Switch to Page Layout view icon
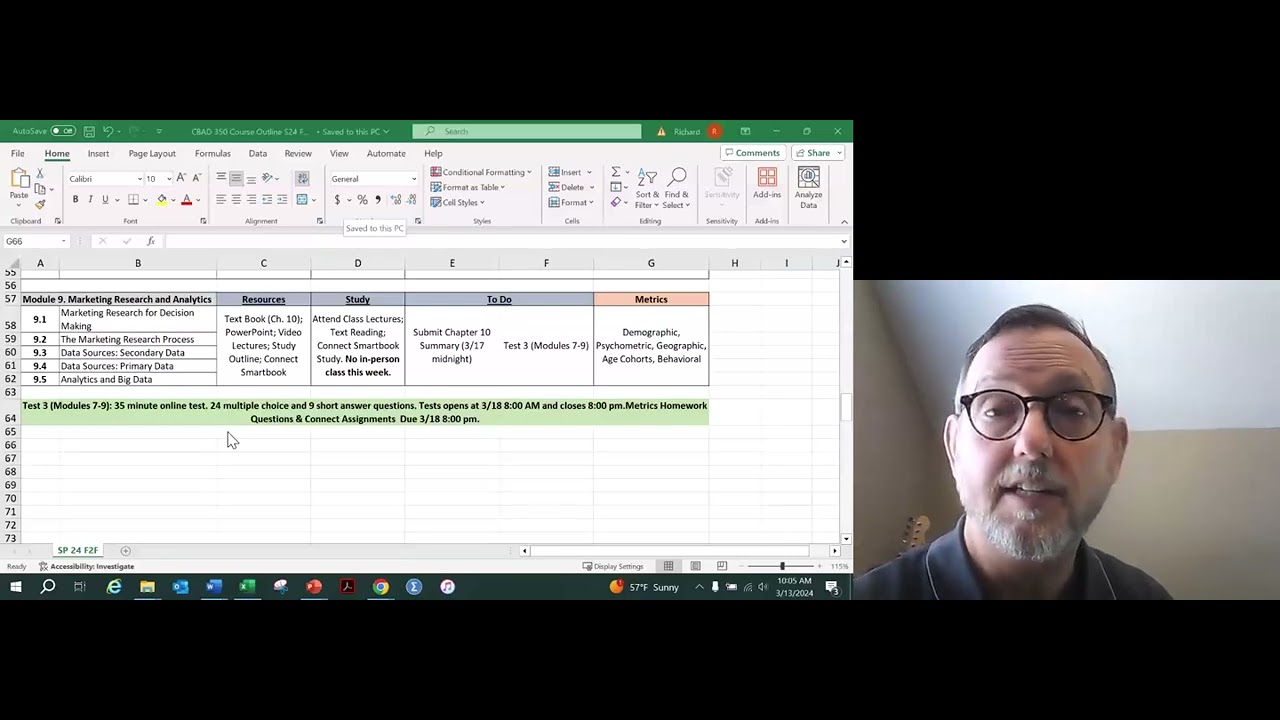Image resolution: width=1280 pixels, height=720 pixels. (695, 566)
